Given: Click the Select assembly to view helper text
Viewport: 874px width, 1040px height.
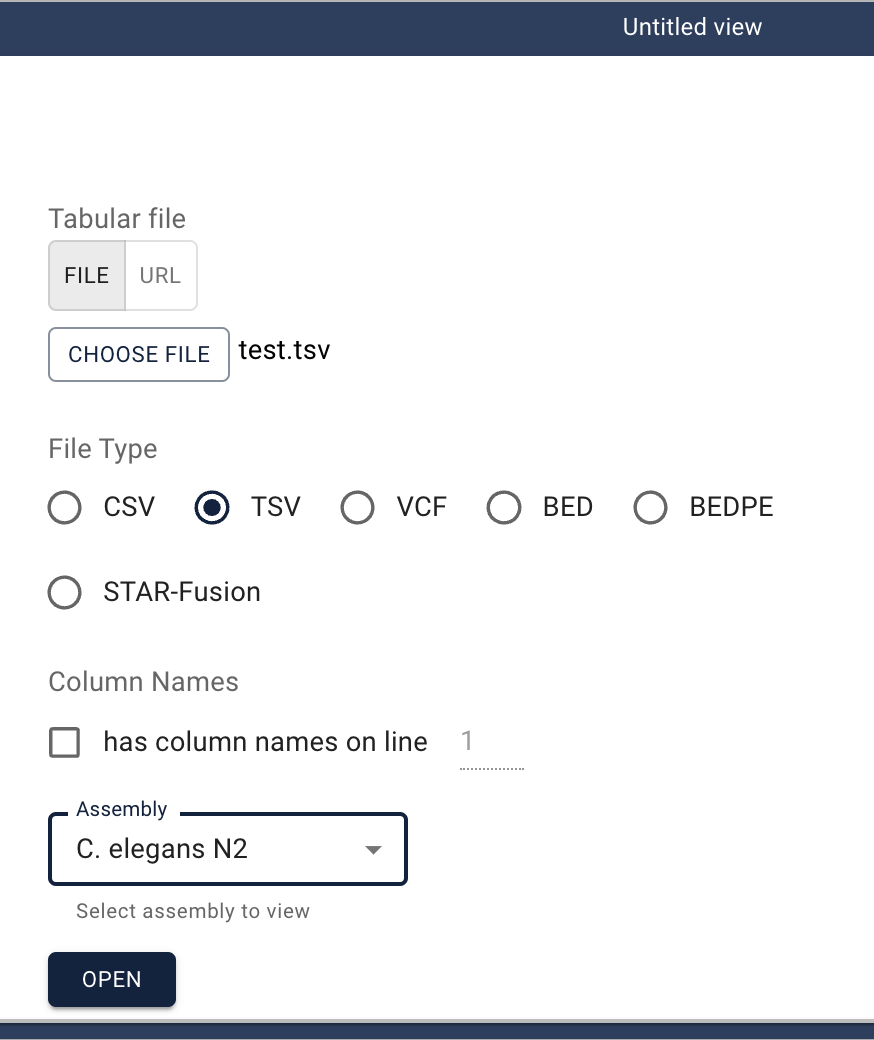Looking at the screenshot, I should [193, 911].
